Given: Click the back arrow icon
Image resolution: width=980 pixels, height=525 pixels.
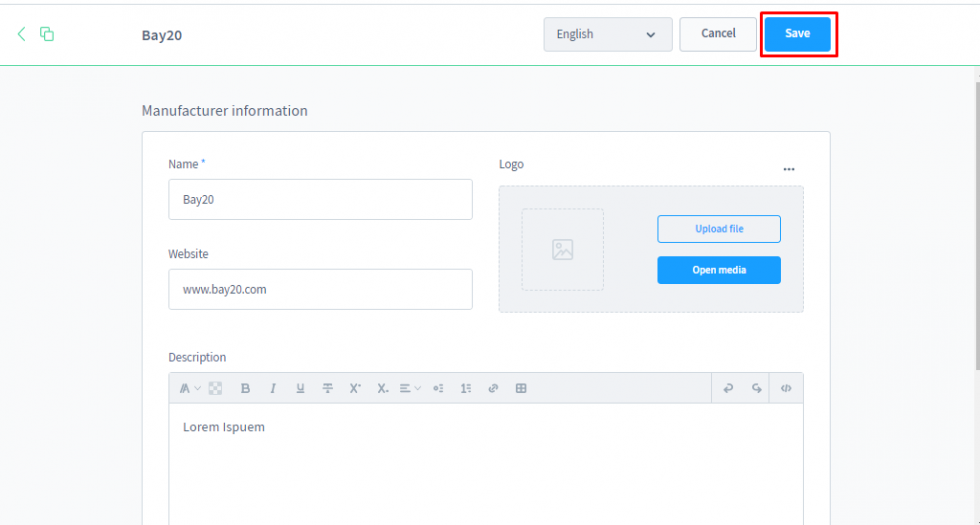Looking at the screenshot, I should 22,34.
